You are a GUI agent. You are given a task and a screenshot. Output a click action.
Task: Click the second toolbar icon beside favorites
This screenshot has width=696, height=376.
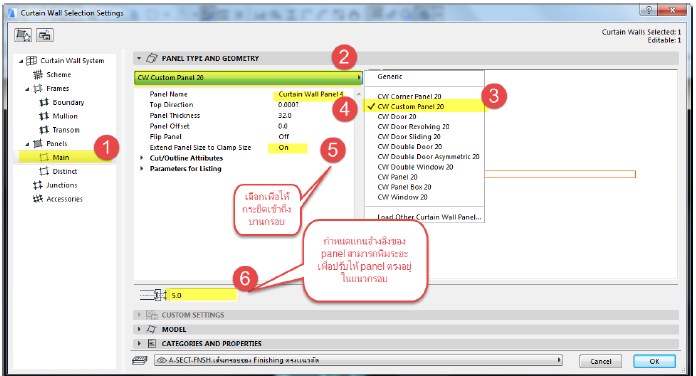[45, 35]
